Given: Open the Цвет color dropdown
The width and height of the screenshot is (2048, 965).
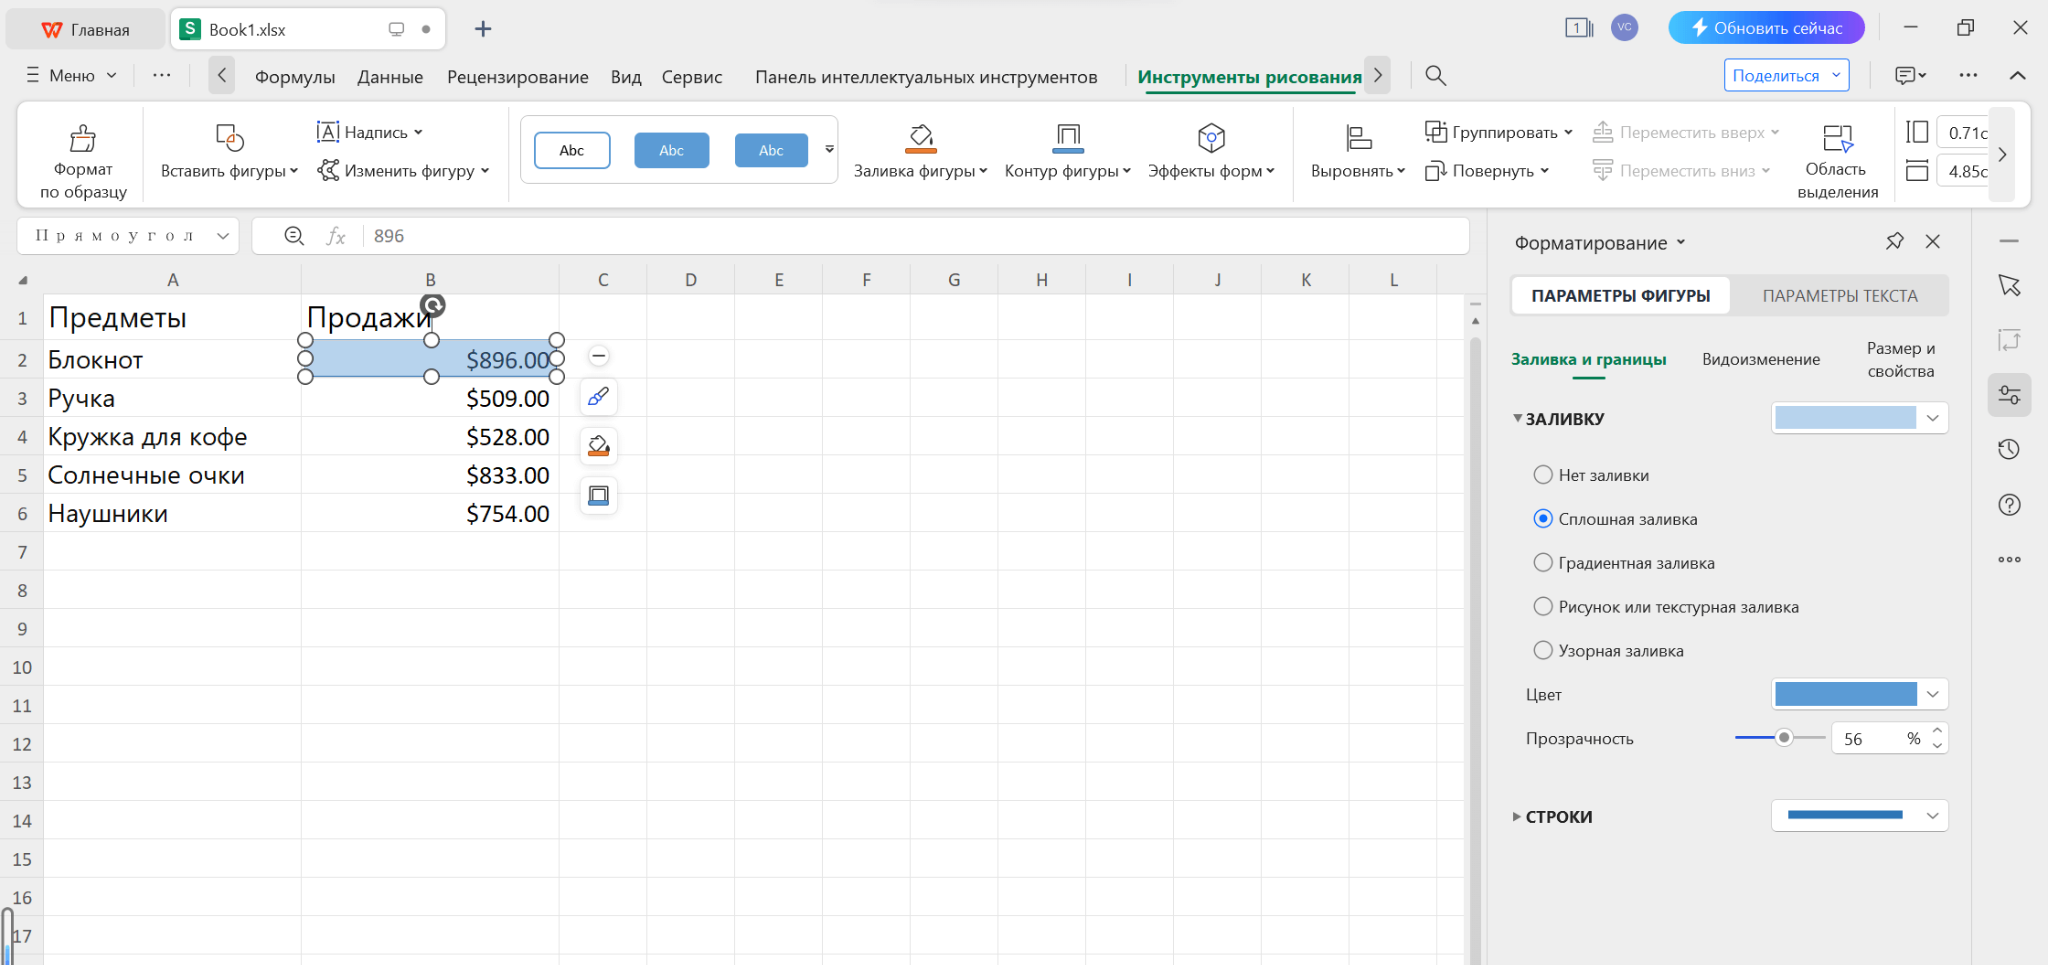Looking at the screenshot, I should point(1932,694).
